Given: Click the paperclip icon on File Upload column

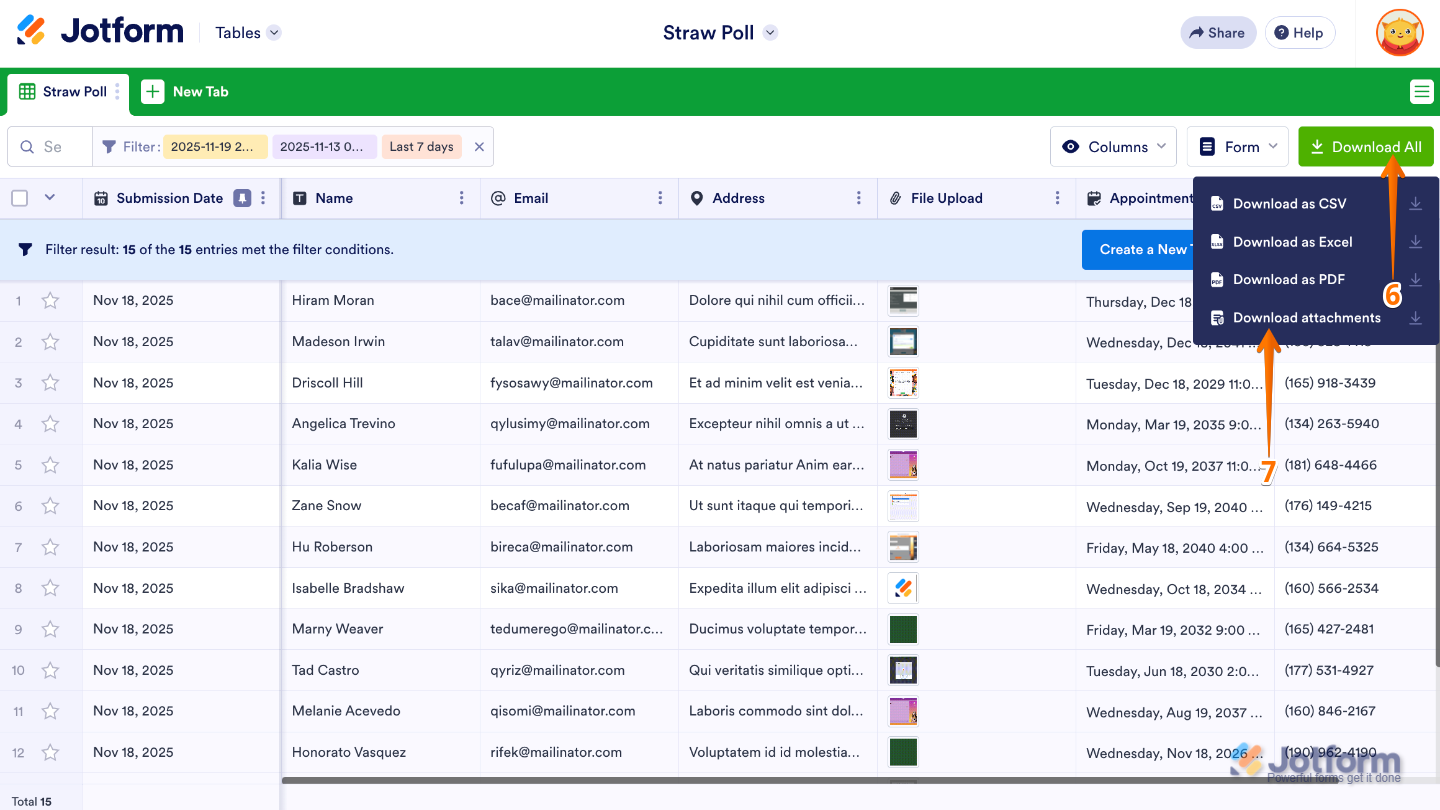Looking at the screenshot, I should 895,198.
